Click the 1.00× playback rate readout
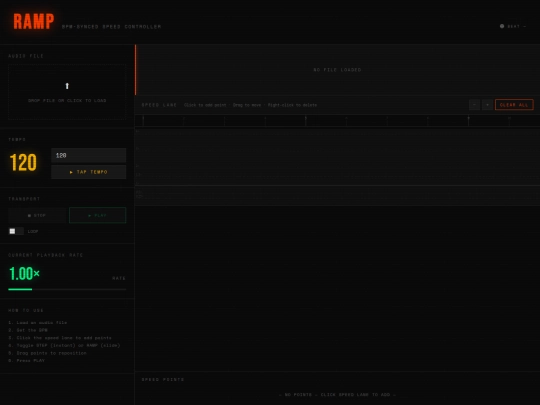Image resolution: width=540 pixels, height=405 pixels. point(24,274)
